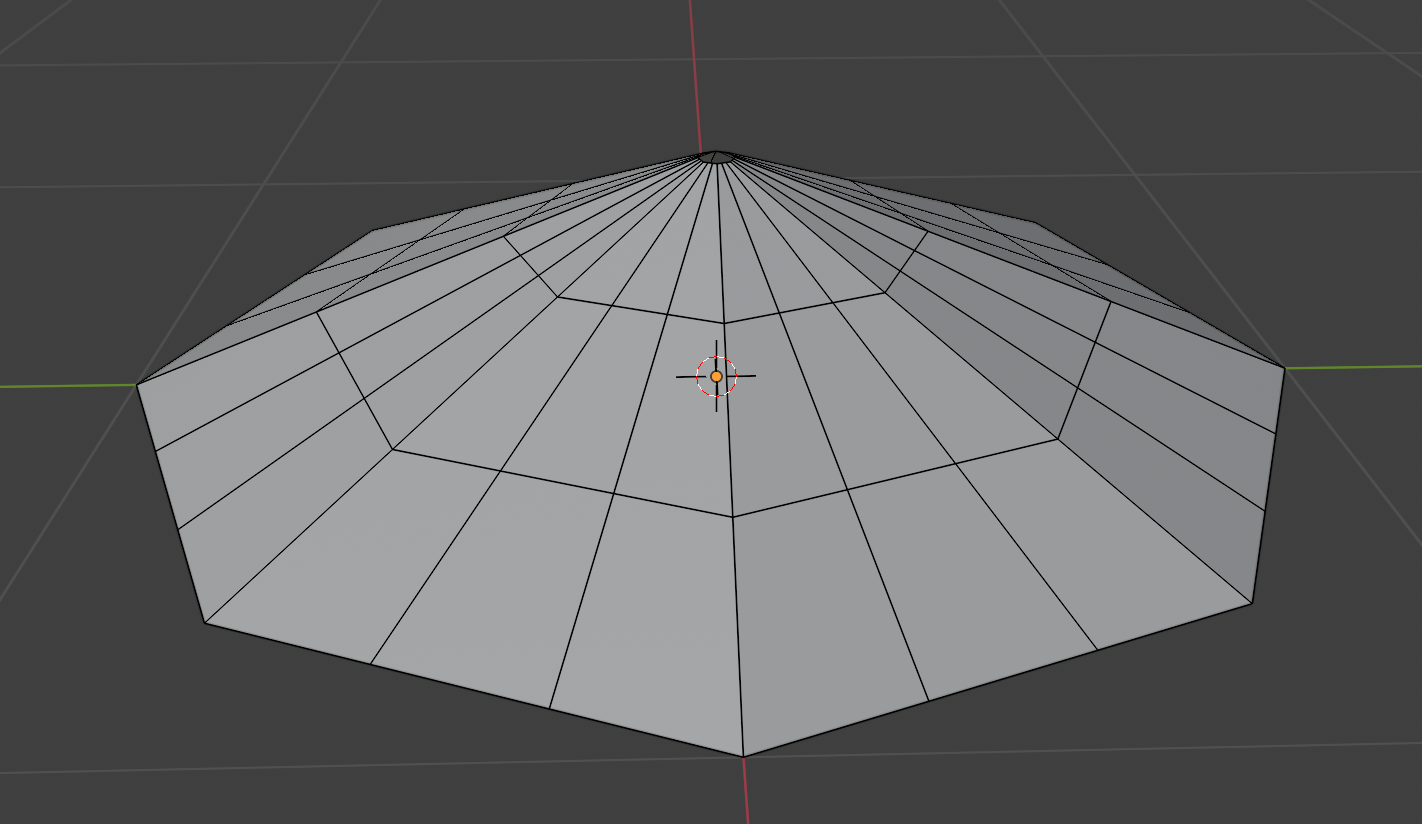Pick middle ring's front corner vertex below cursor
This screenshot has height=824, width=1422.
coord(733,517)
